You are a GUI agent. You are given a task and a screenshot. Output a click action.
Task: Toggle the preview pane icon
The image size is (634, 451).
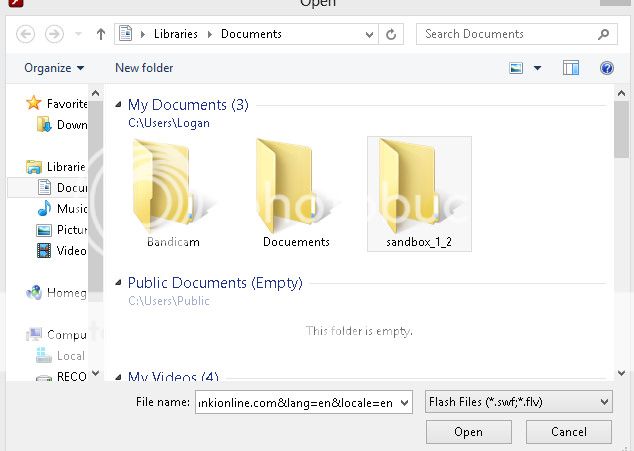(571, 68)
